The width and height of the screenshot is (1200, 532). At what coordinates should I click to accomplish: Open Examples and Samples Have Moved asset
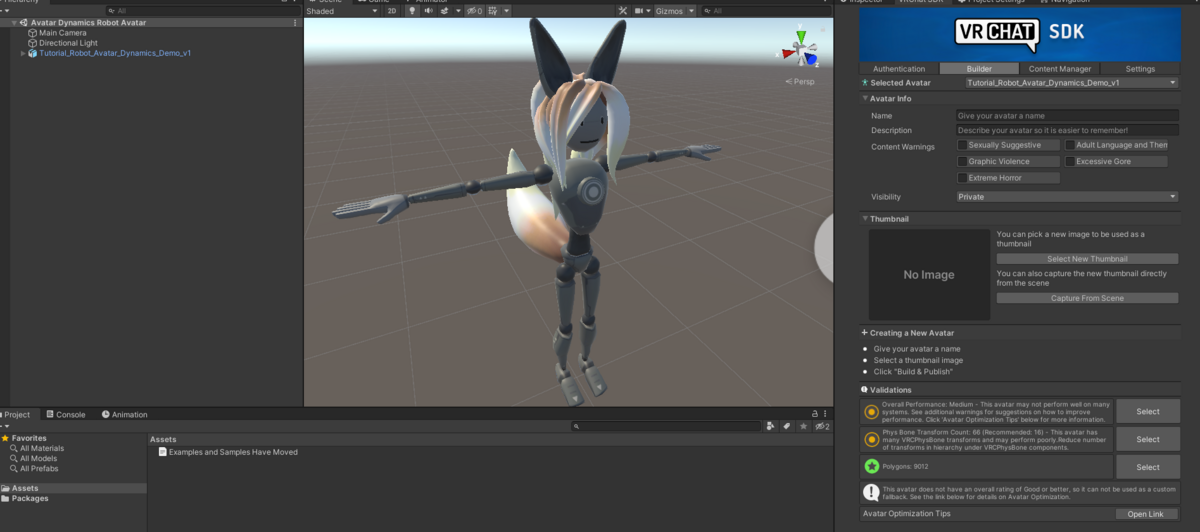tap(228, 452)
